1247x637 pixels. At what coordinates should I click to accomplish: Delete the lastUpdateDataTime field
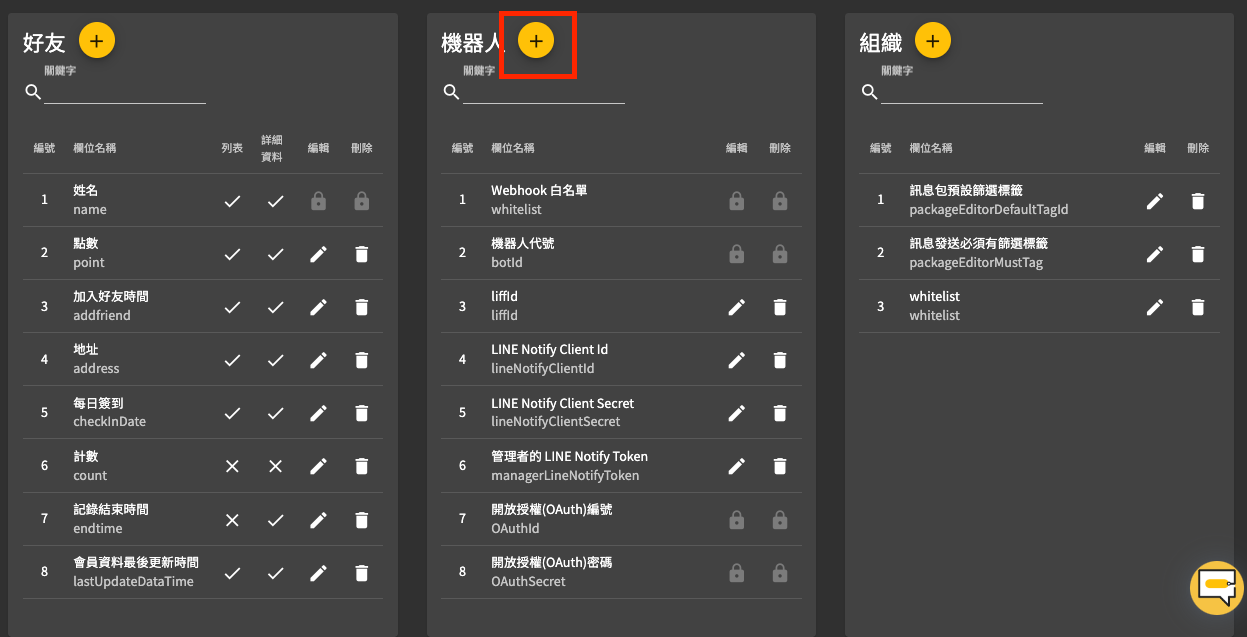click(x=362, y=573)
